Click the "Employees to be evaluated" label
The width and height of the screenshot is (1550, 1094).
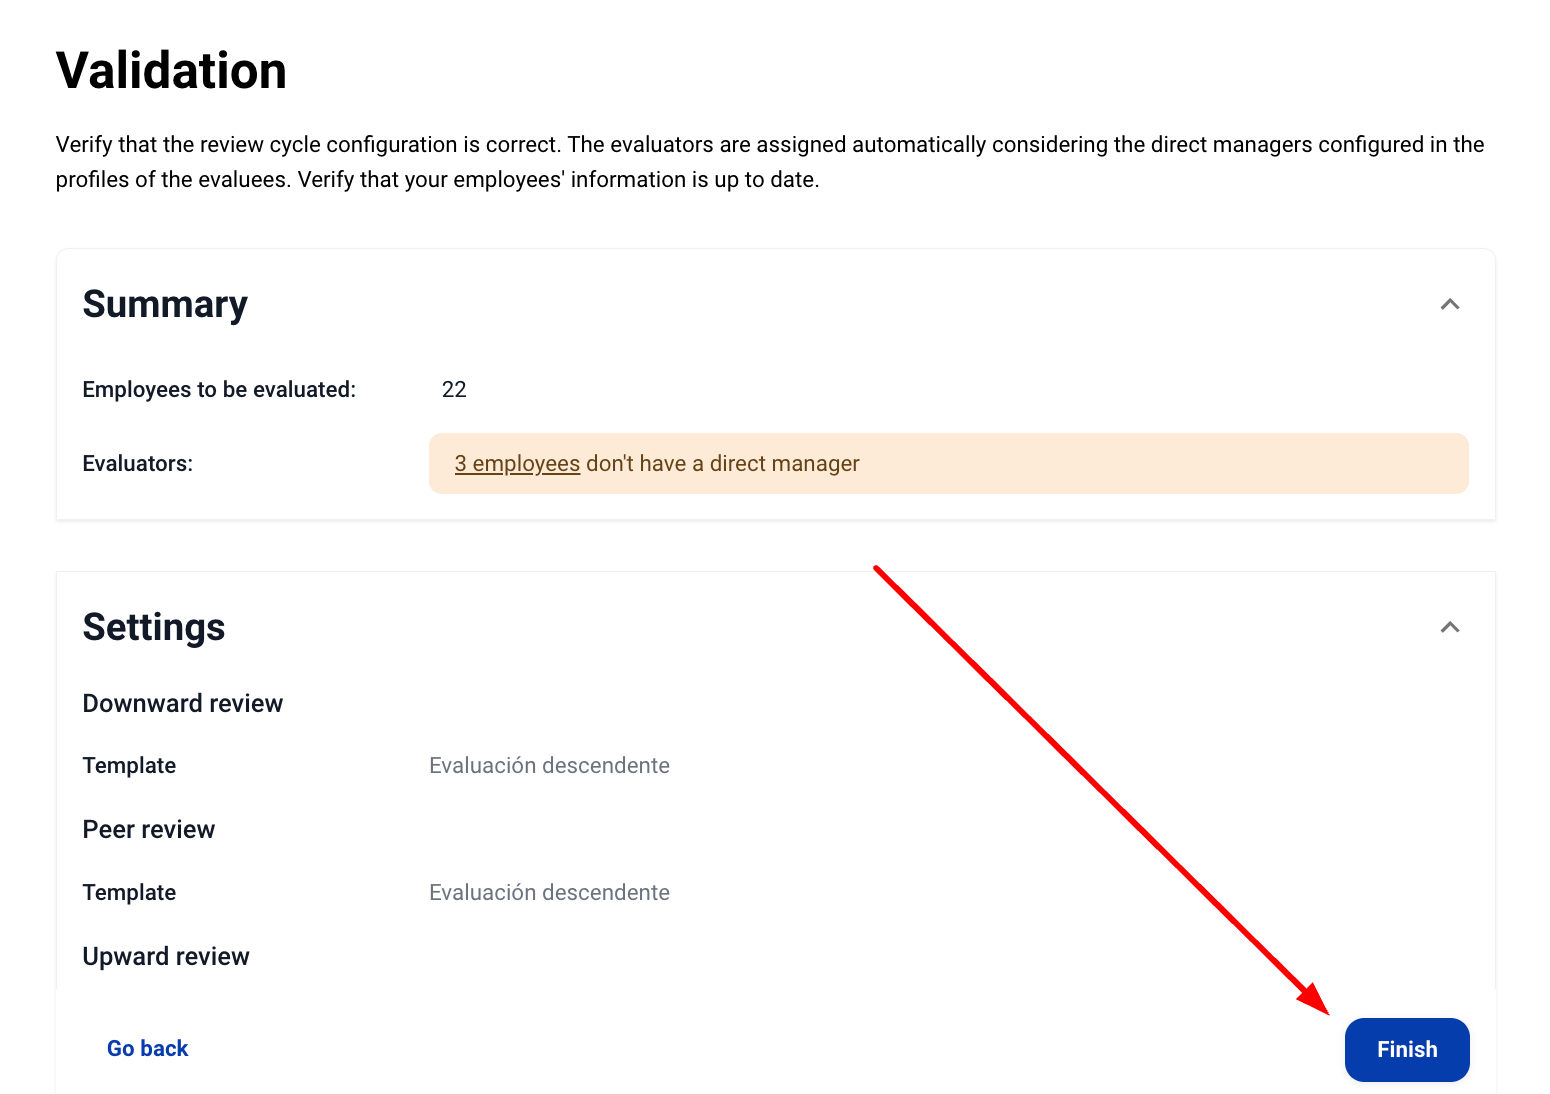pyautogui.click(x=219, y=389)
